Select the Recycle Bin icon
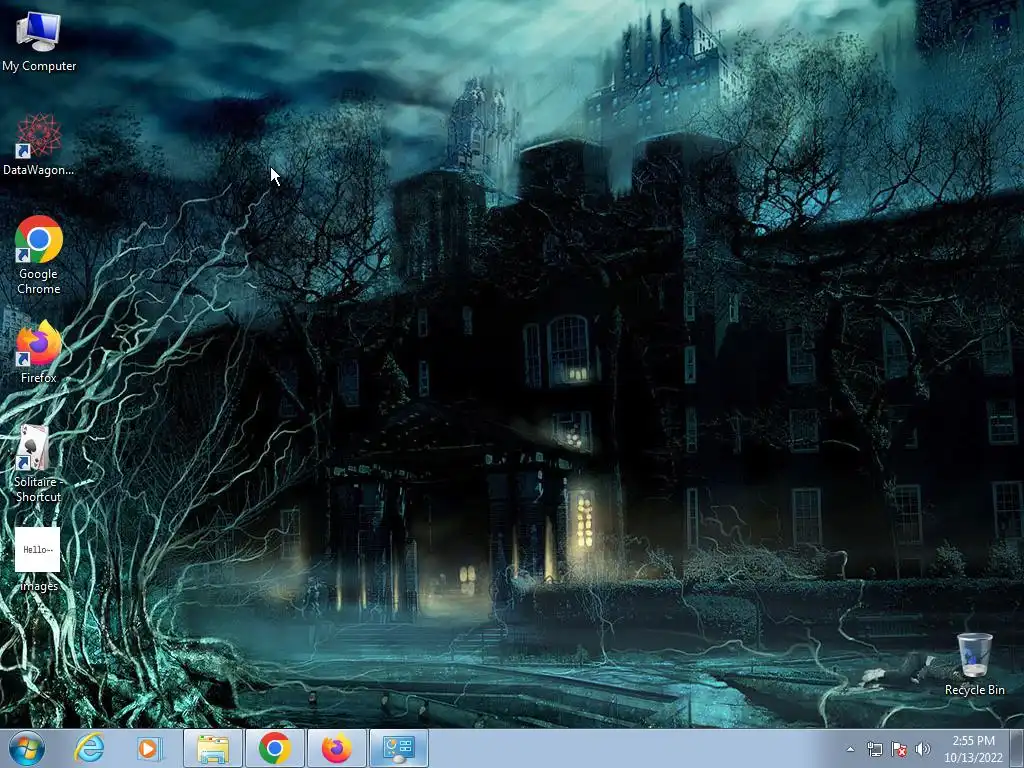The width and height of the screenshot is (1024, 768). [x=974, y=664]
